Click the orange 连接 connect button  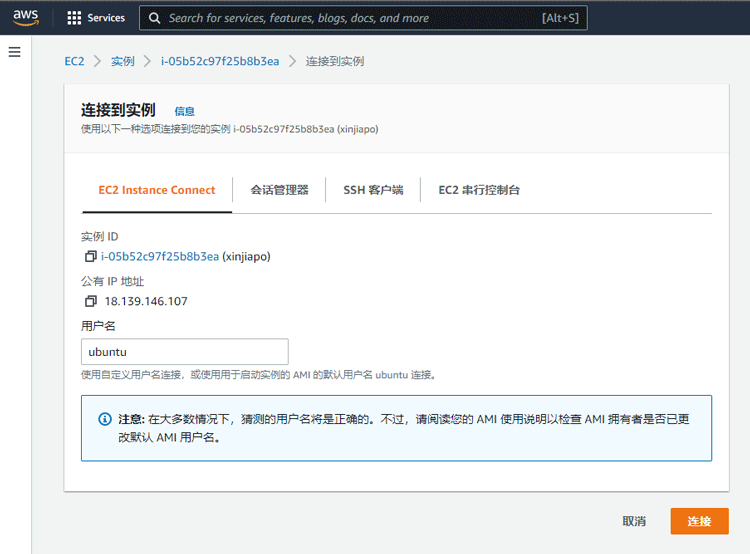point(699,521)
